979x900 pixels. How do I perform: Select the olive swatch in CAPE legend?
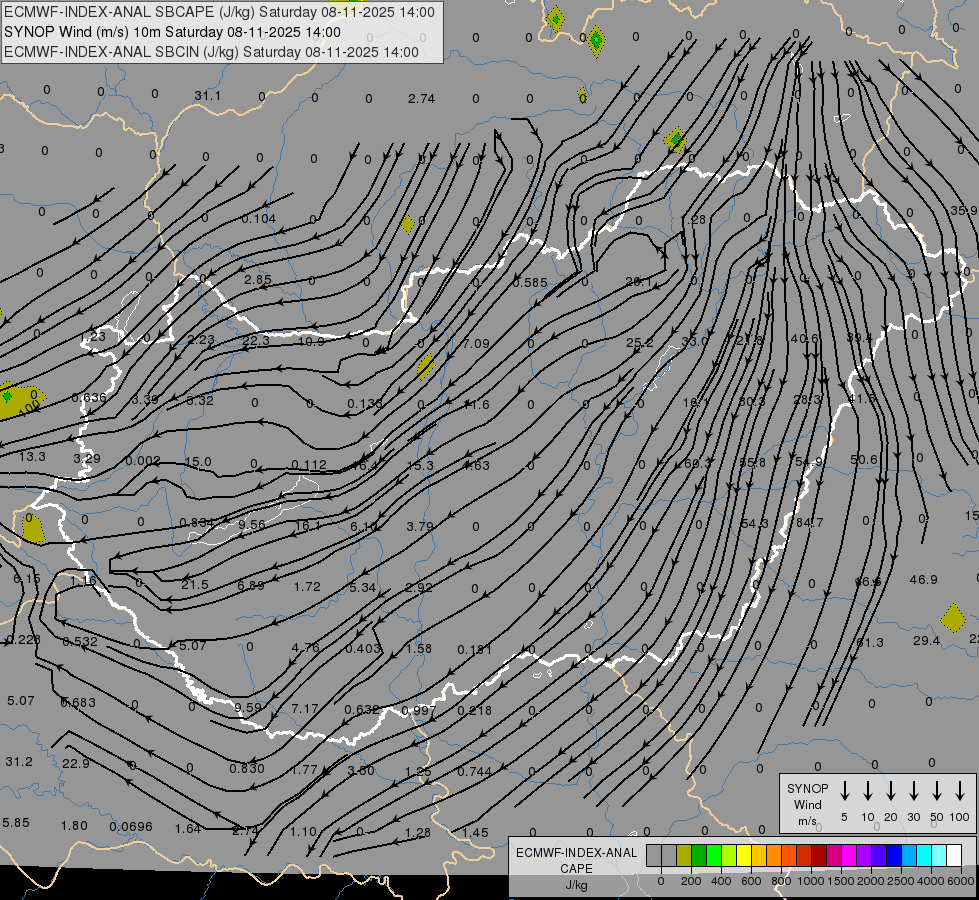click(x=684, y=856)
